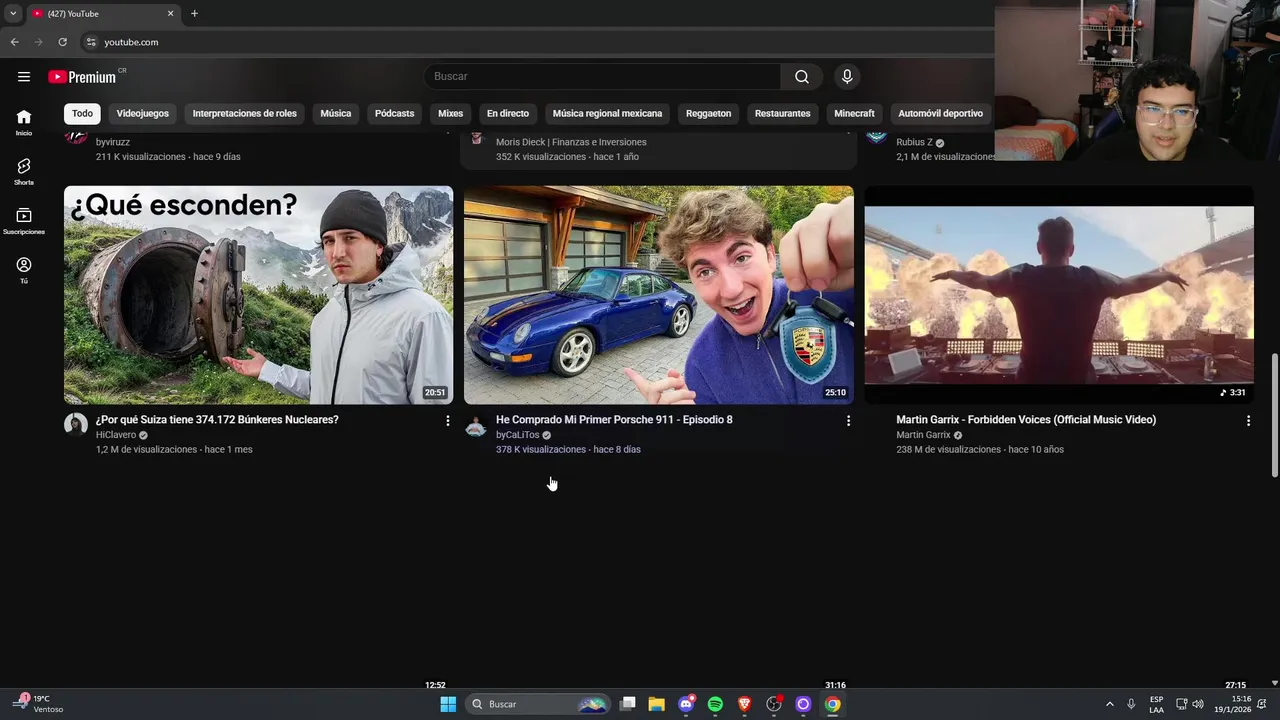The width and height of the screenshot is (1280, 720).
Task: Go to Inicio in the sidebar
Action: tap(24, 122)
